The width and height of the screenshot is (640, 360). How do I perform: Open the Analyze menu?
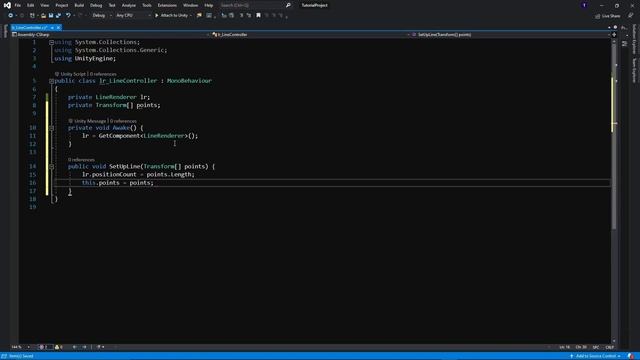[129, 5]
